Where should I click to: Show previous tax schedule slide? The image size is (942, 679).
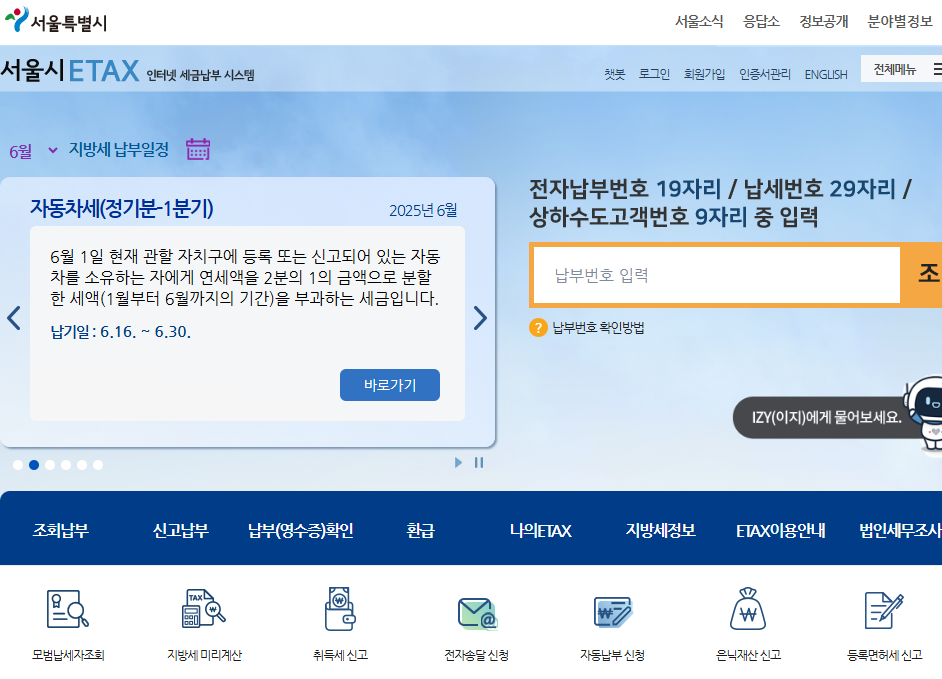point(14,318)
